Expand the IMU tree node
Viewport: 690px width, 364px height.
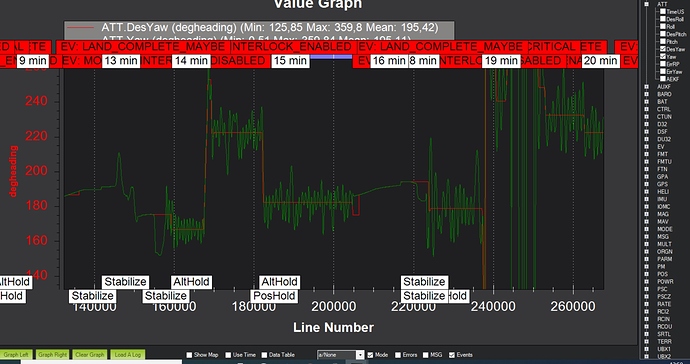click(x=646, y=199)
